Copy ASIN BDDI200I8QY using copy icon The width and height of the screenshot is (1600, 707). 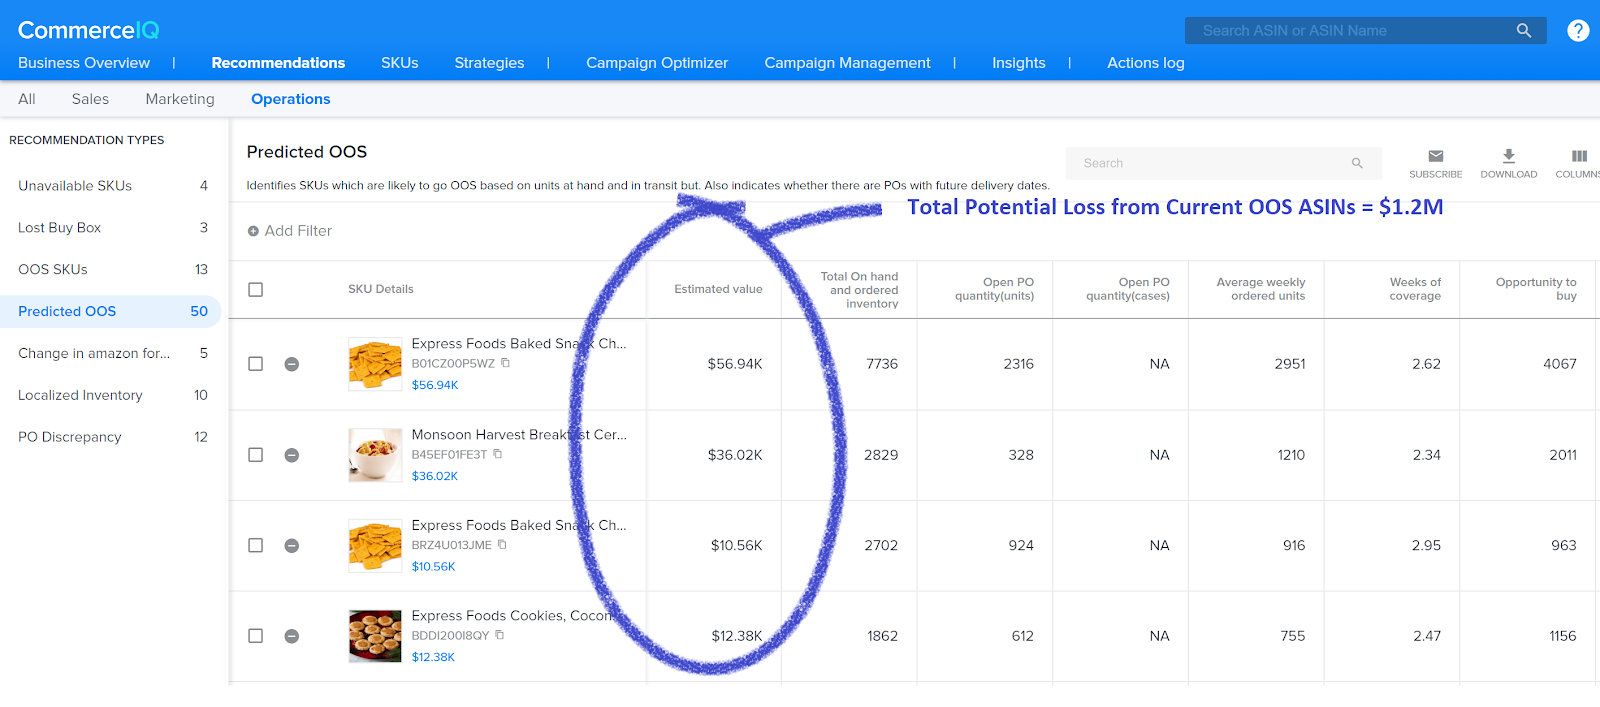pos(499,635)
